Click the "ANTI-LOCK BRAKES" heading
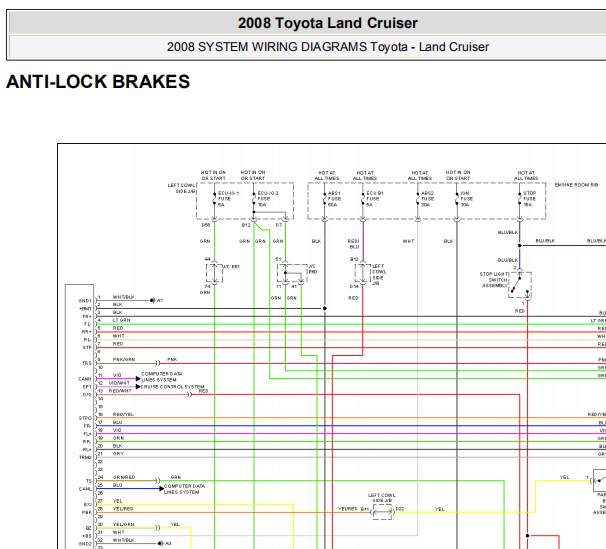 pos(98,82)
